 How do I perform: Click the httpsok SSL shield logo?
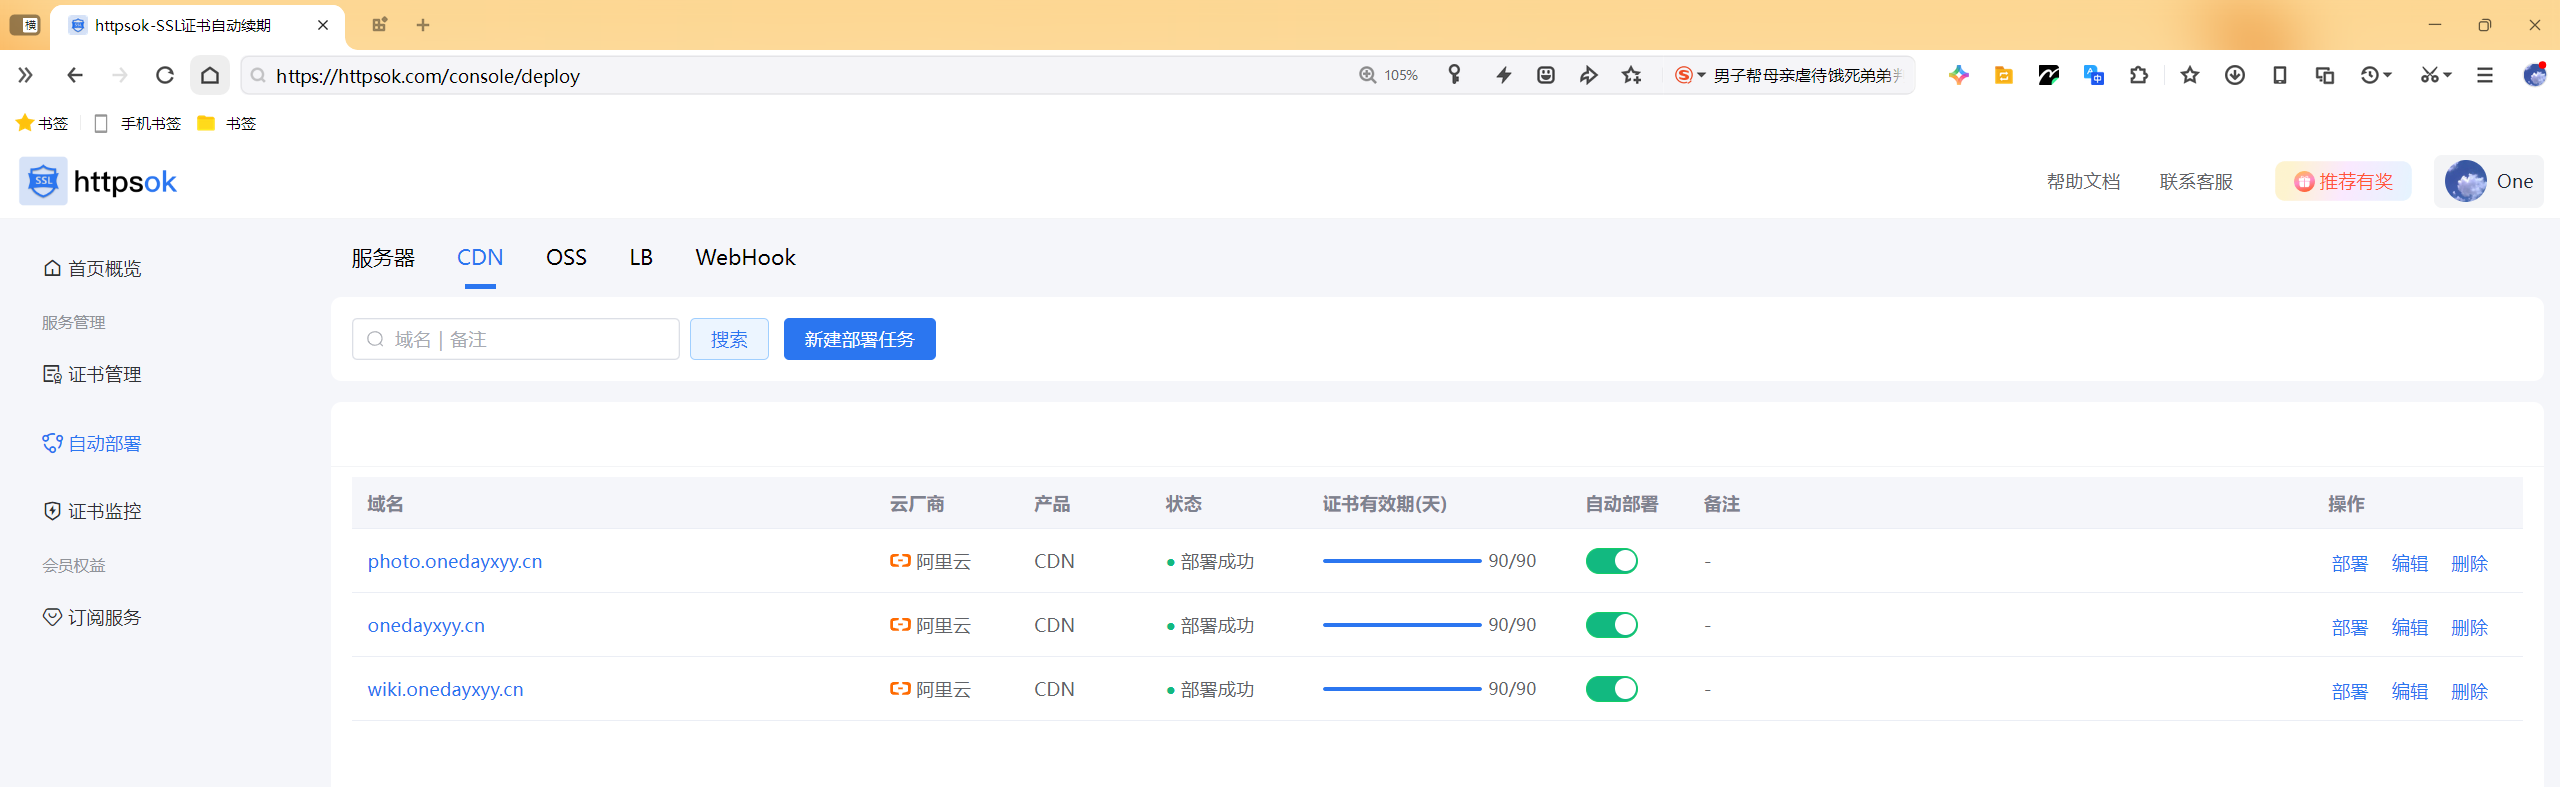[43, 181]
